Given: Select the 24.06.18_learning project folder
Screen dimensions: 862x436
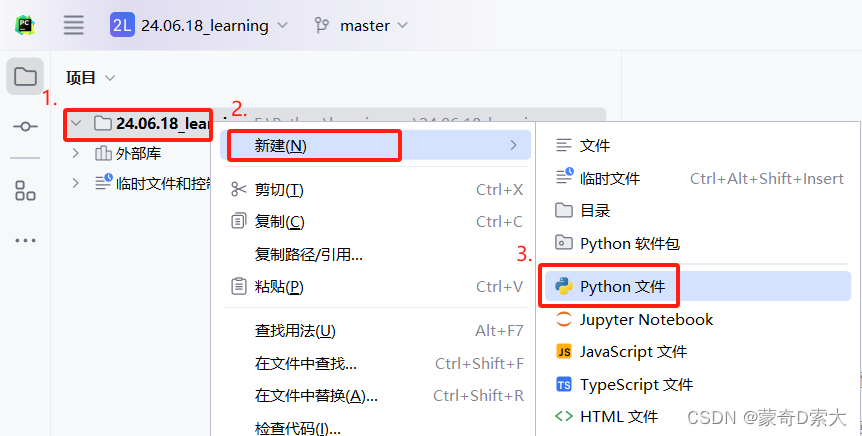Looking at the screenshot, I should (x=163, y=123).
